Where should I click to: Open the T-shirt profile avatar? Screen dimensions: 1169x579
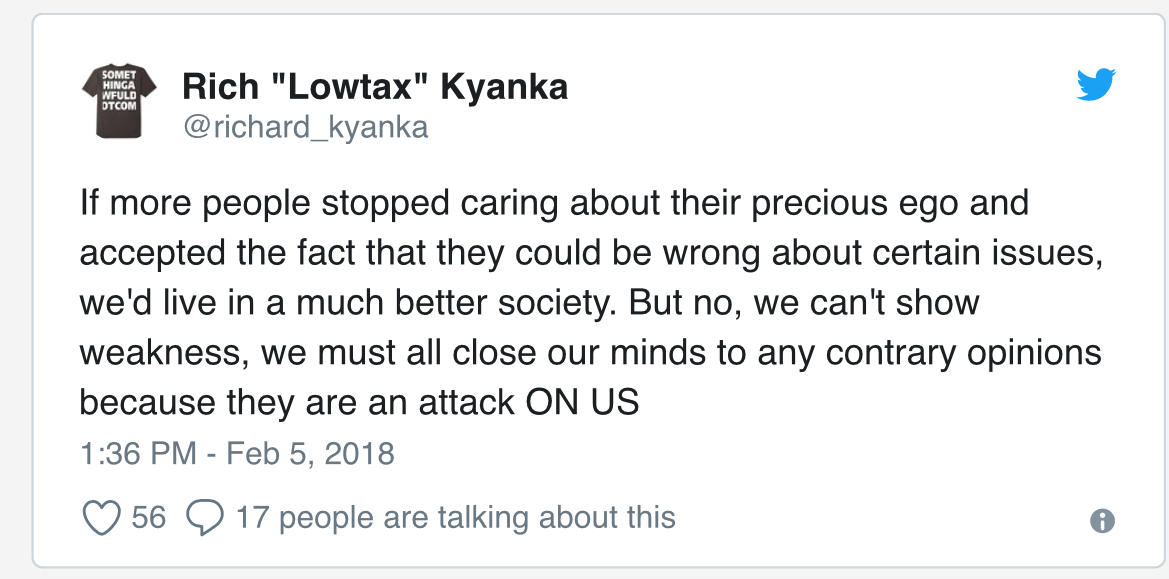[x=119, y=101]
